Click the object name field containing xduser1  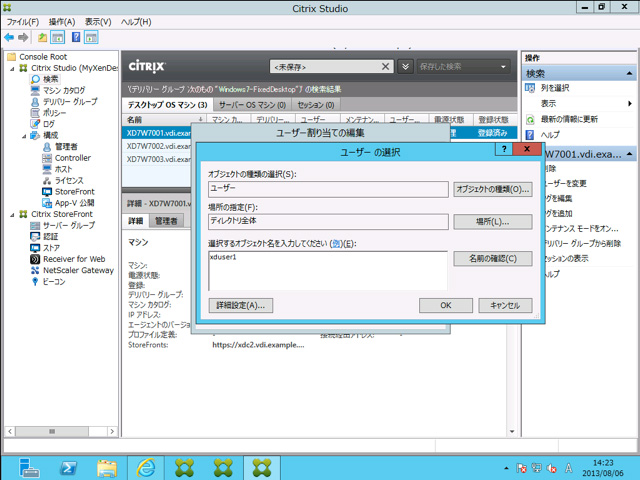pyautogui.click(x=328, y=271)
